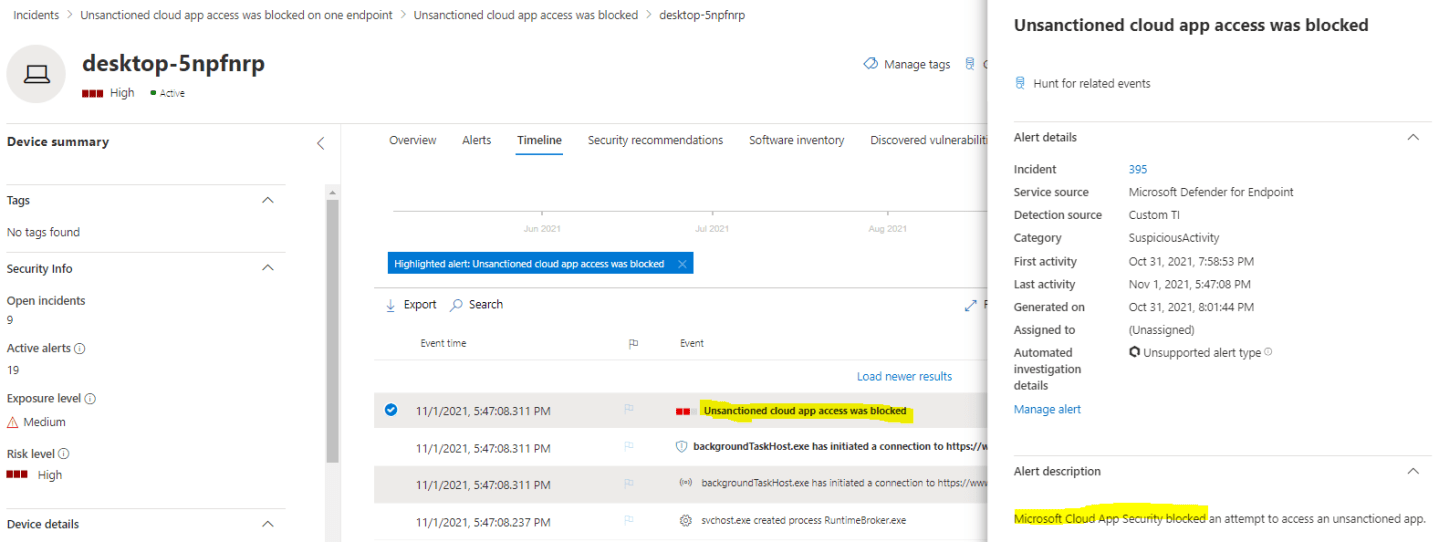The height and width of the screenshot is (542, 1439).
Task: Collapse the Device summary pane chevron
Action: pyautogui.click(x=320, y=143)
